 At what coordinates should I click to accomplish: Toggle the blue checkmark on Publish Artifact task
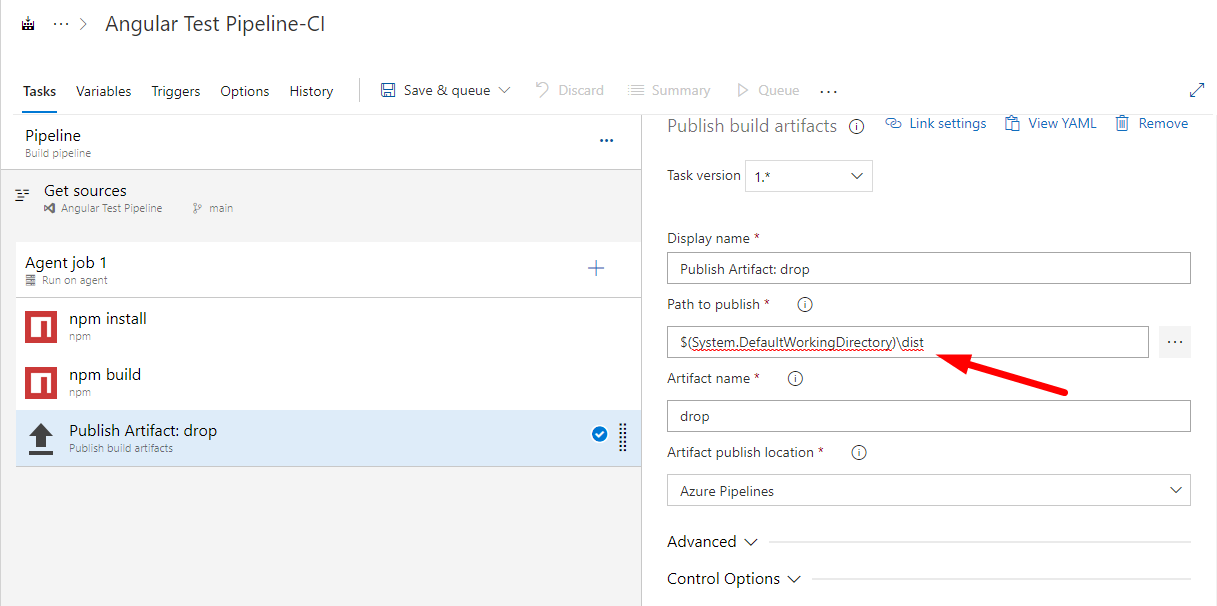point(599,434)
